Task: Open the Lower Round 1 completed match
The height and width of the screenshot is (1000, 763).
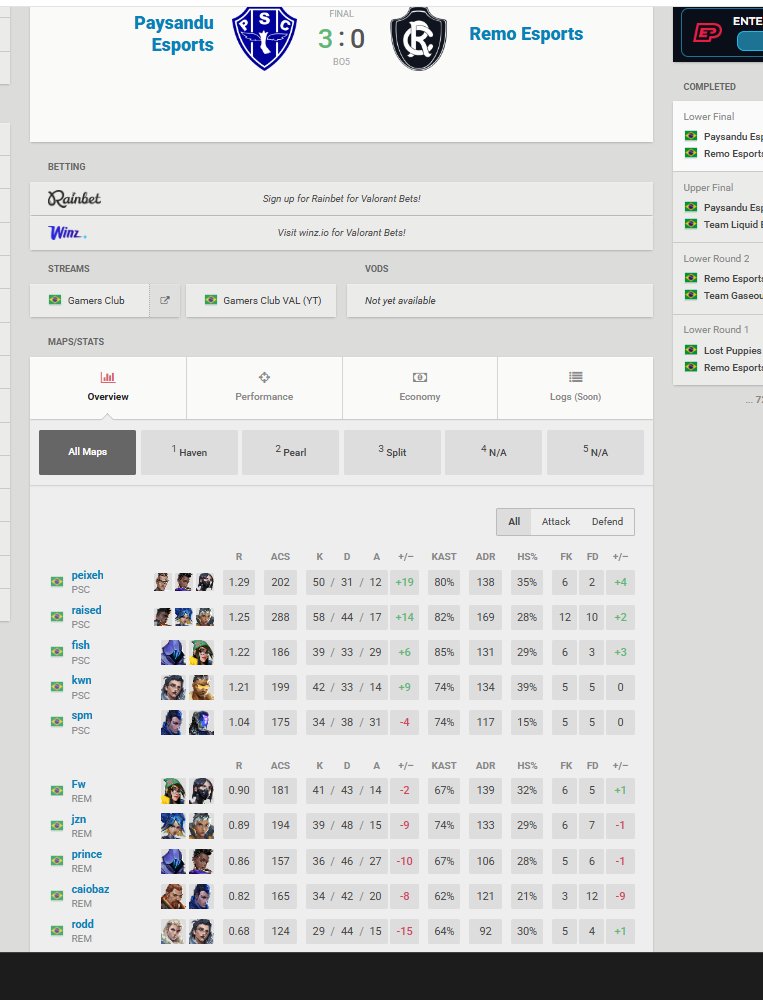Action: coord(718,349)
